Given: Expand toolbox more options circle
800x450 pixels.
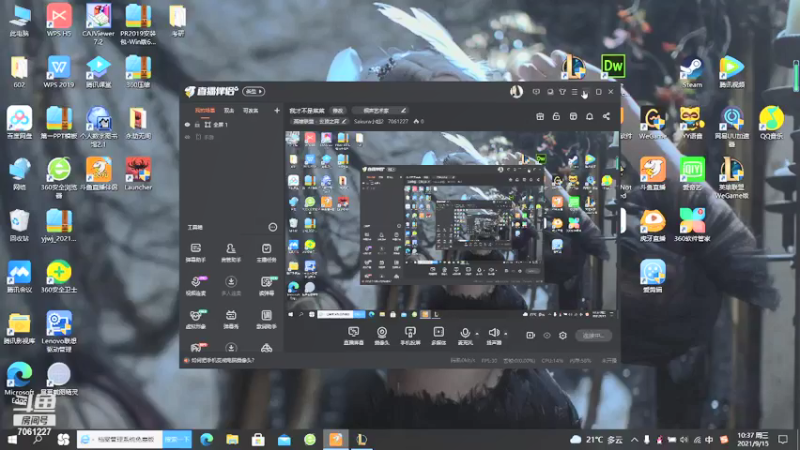Looking at the screenshot, I should [272, 227].
